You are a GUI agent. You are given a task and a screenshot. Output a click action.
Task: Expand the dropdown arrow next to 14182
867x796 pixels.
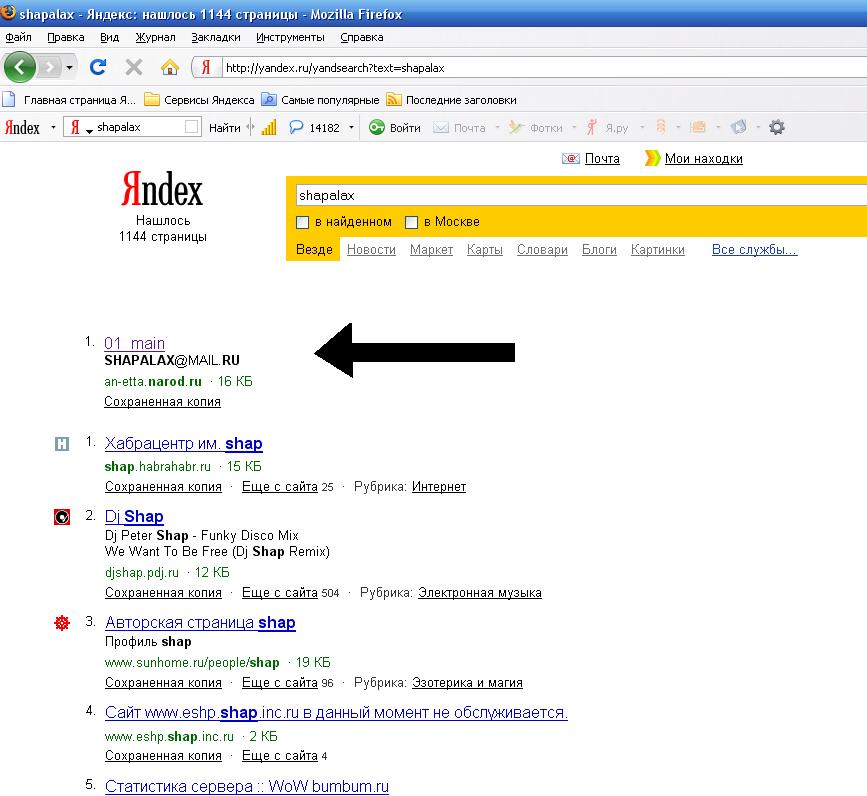[351, 128]
